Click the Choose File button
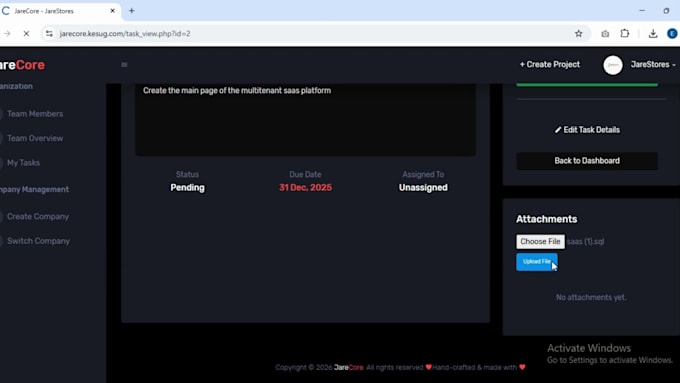Image resolution: width=680 pixels, height=383 pixels. [540, 241]
